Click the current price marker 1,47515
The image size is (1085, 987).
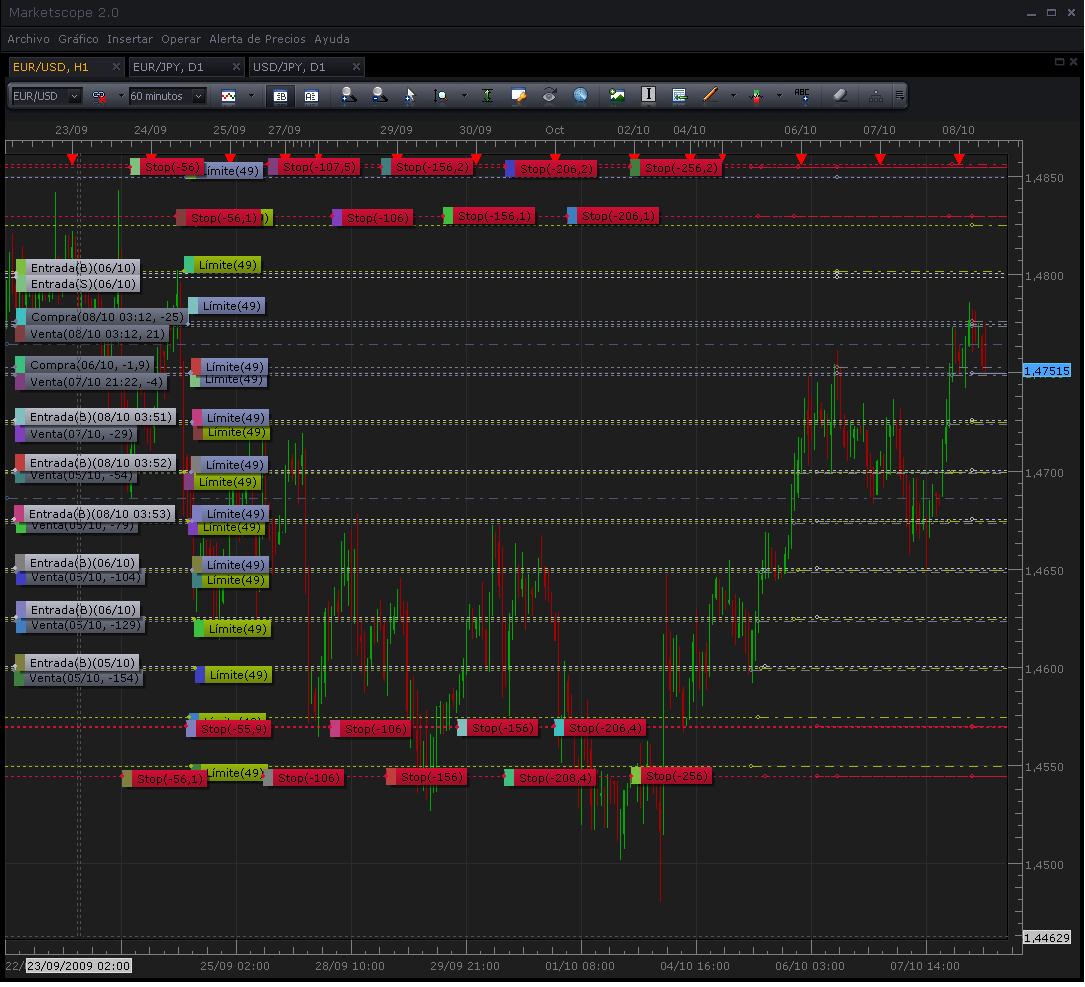[1046, 371]
